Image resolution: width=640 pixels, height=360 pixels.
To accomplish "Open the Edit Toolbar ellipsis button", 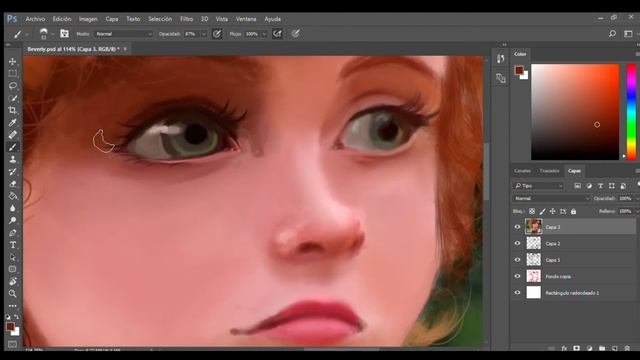I will tap(13, 306).
